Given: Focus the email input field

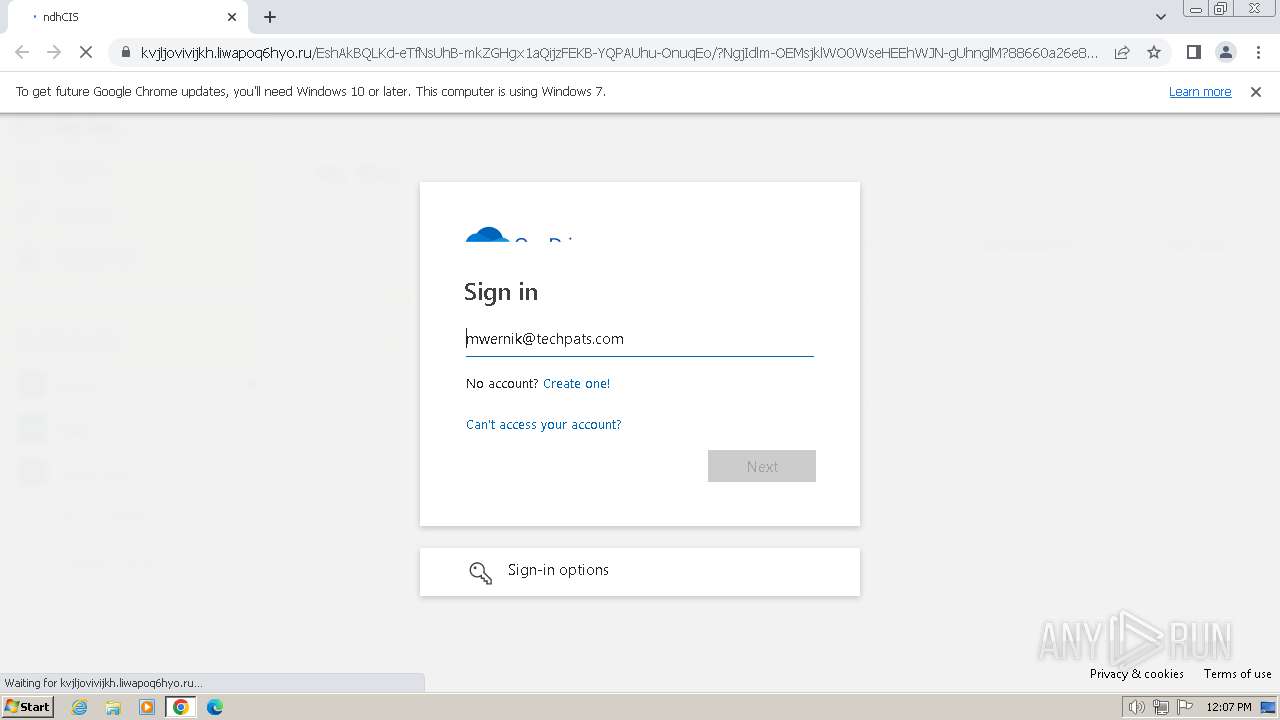Looking at the screenshot, I should (640, 339).
